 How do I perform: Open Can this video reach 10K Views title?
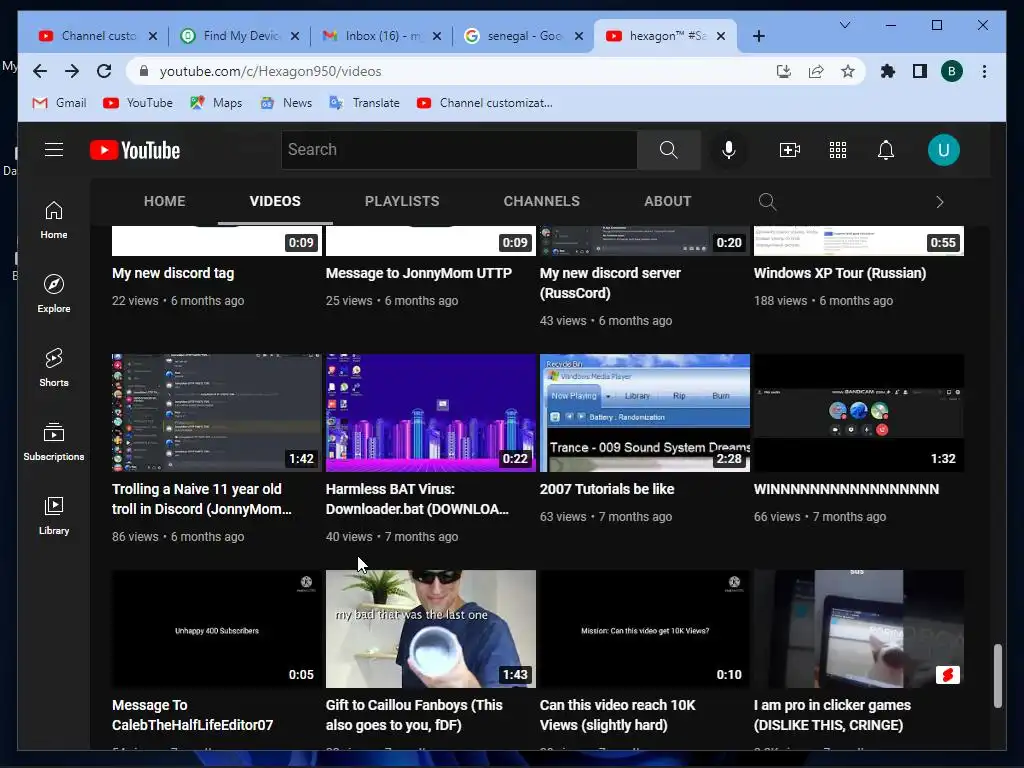click(618, 715)
